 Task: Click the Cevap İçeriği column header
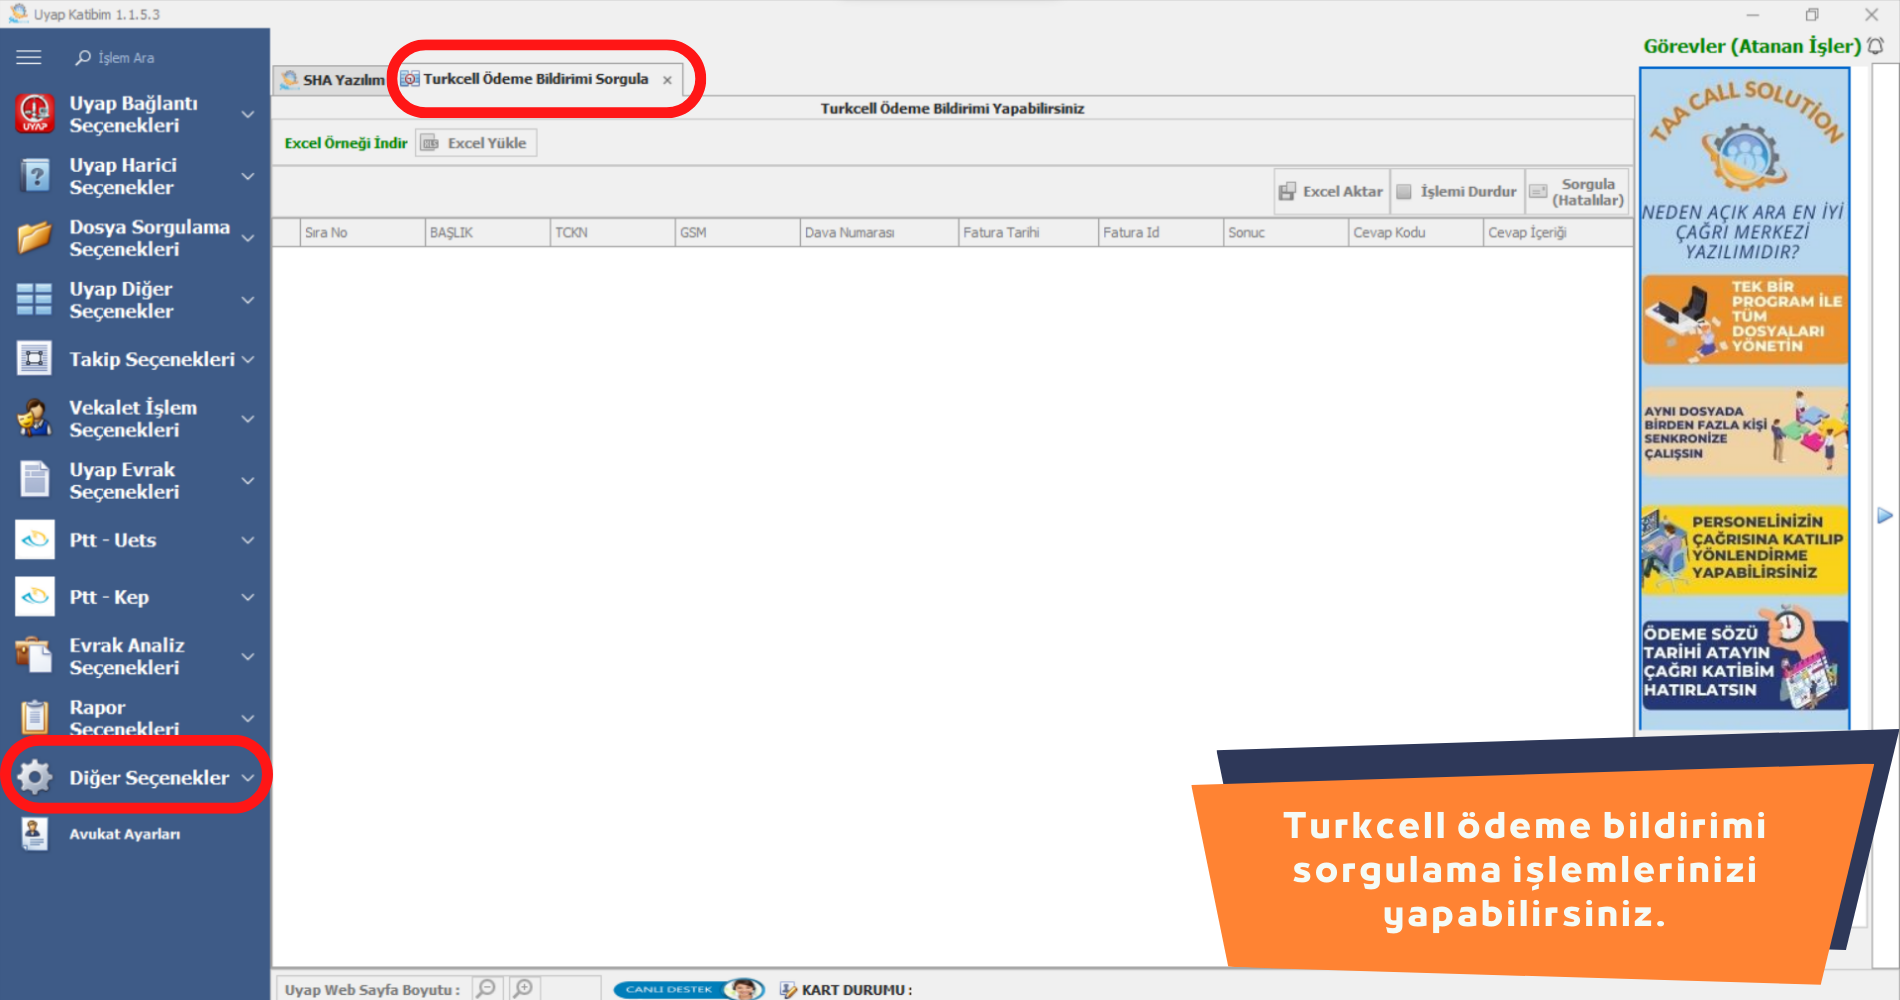point(1557,232)
